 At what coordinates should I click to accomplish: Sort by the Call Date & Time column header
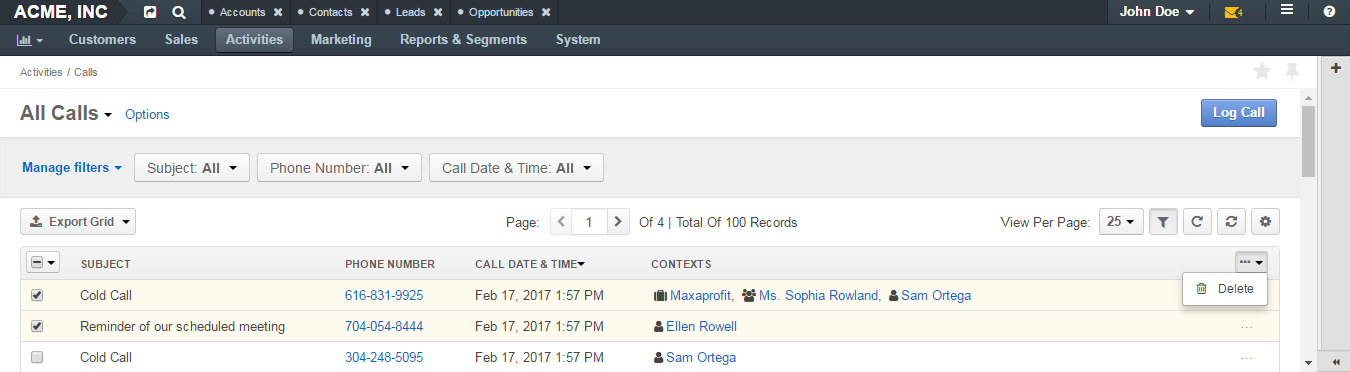coord(530,264)
